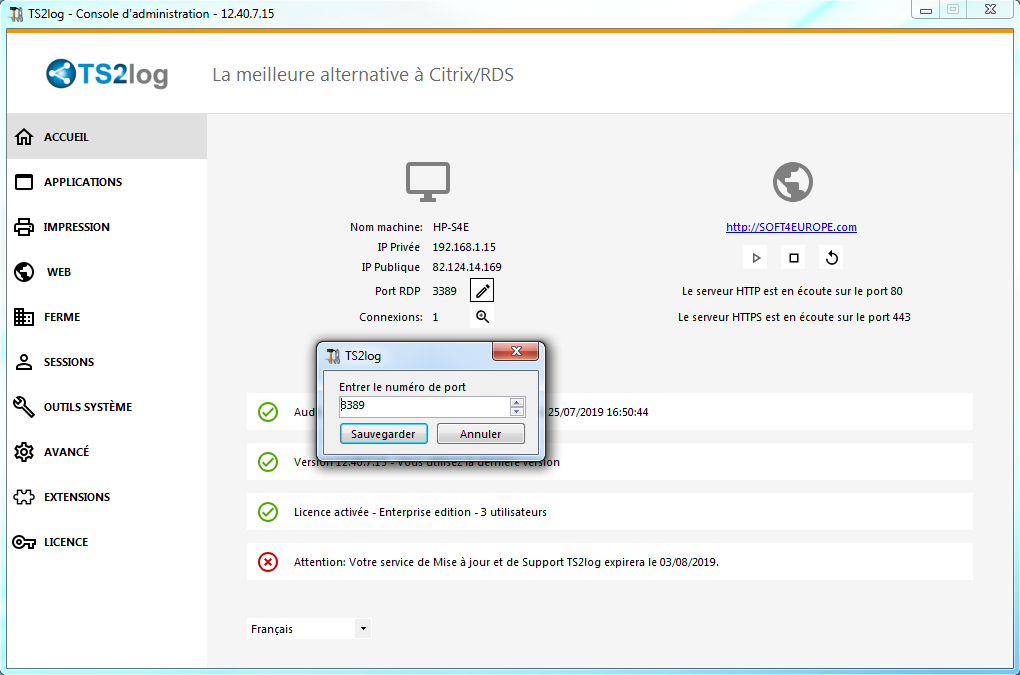Open the SOFT4EUROPE.com link

tap(791, 227)
